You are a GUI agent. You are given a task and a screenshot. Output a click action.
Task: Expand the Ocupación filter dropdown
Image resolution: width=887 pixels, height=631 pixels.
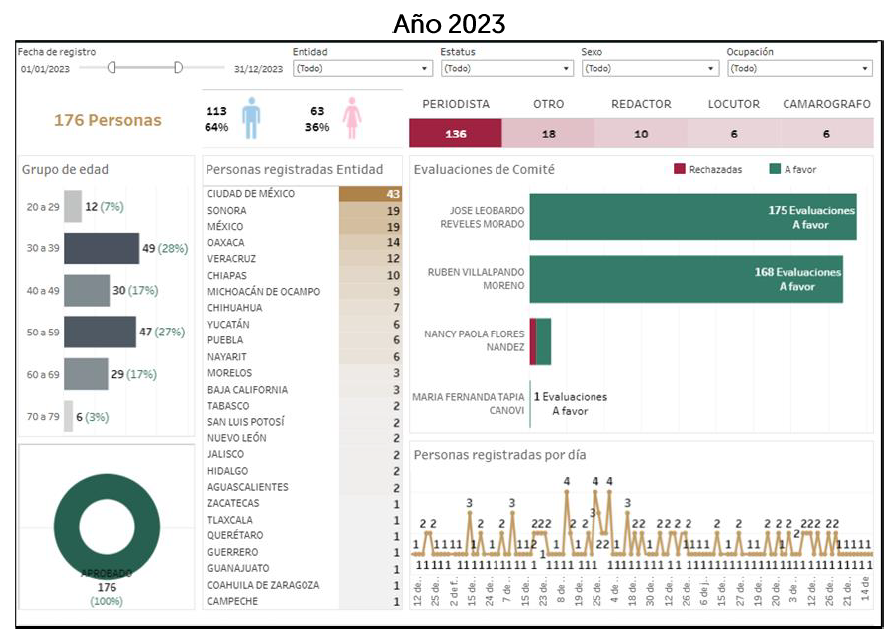[x=799, y=69]
